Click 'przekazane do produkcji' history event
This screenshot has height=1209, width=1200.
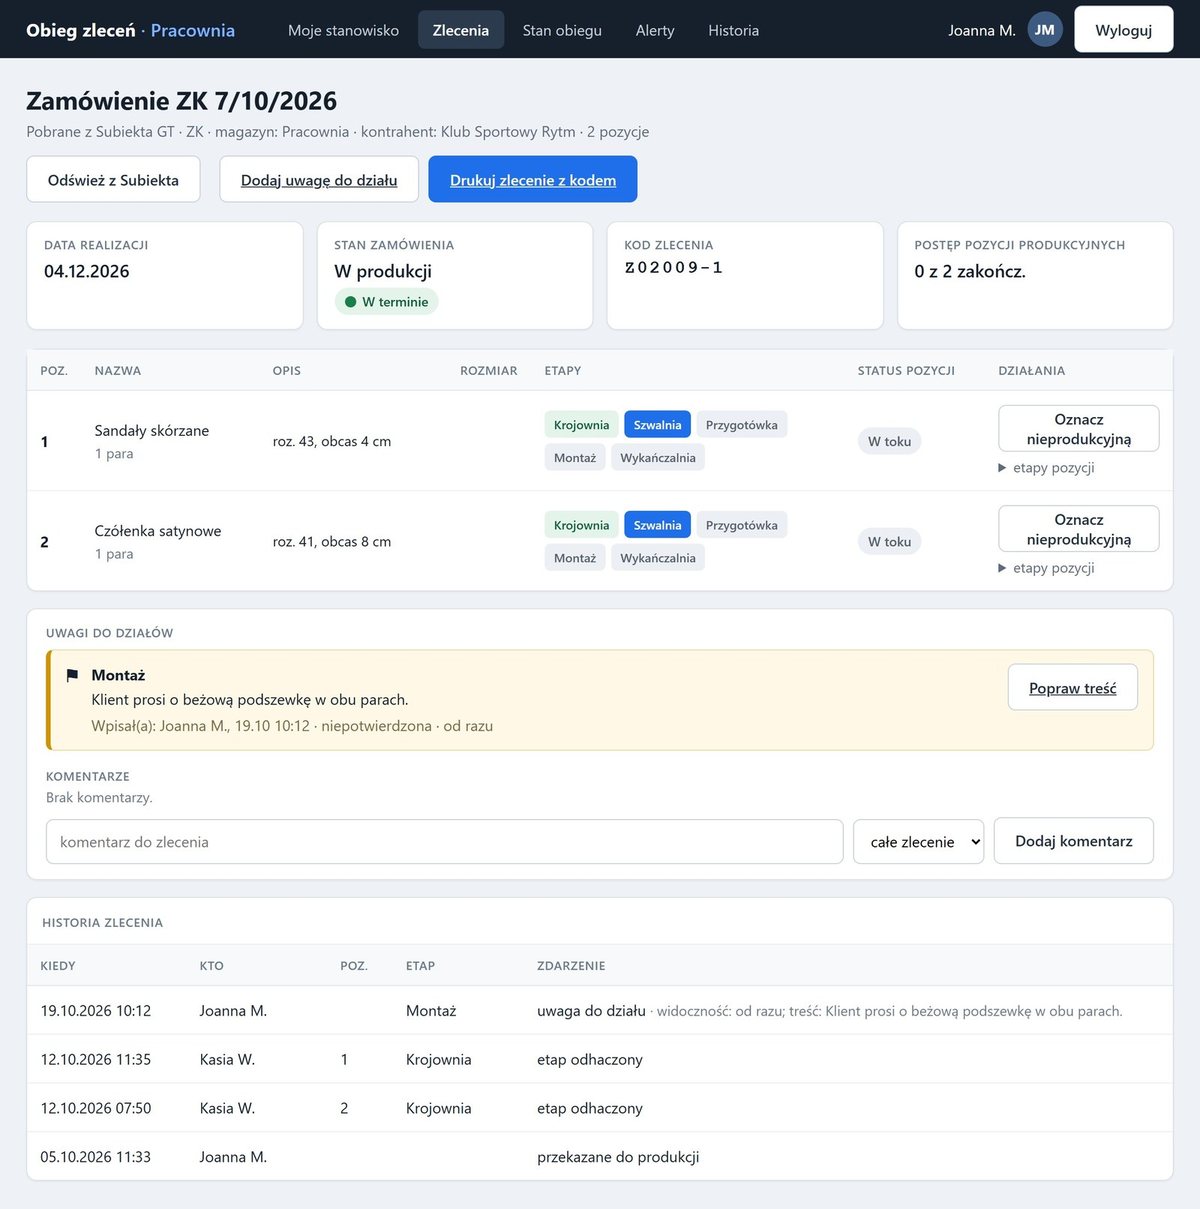coord(618,1157)
